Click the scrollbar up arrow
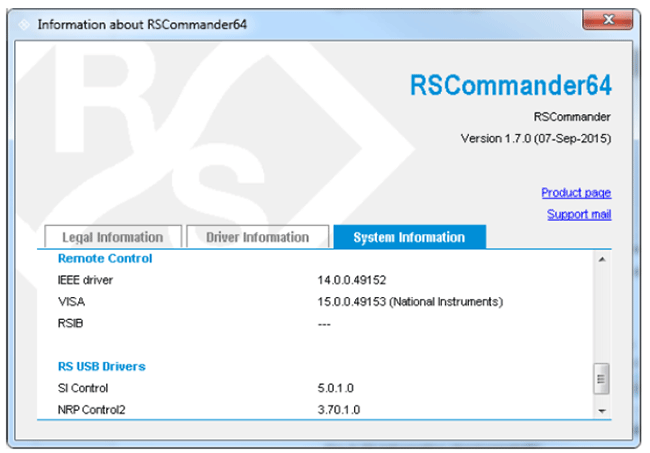Viewport: 650px width, 453px height. [x=602, y=260]
